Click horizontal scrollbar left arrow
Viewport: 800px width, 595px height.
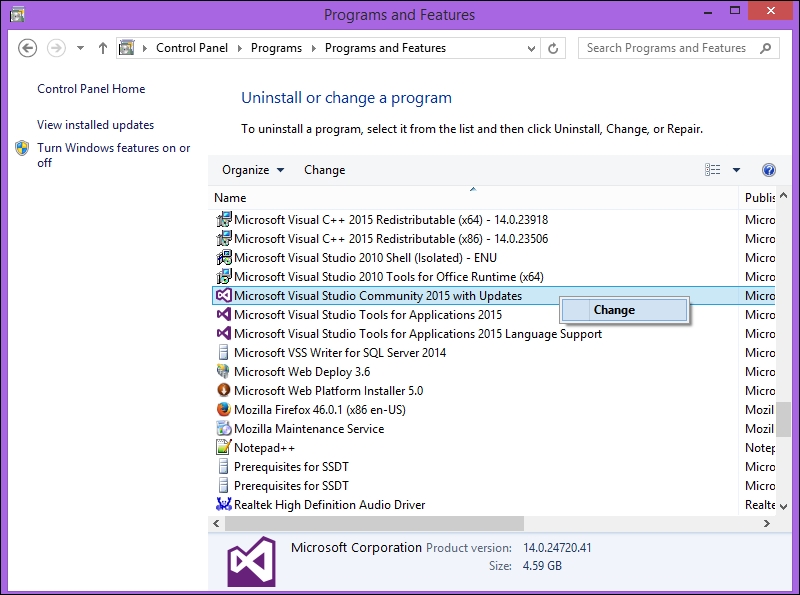(x=216, y=524)
